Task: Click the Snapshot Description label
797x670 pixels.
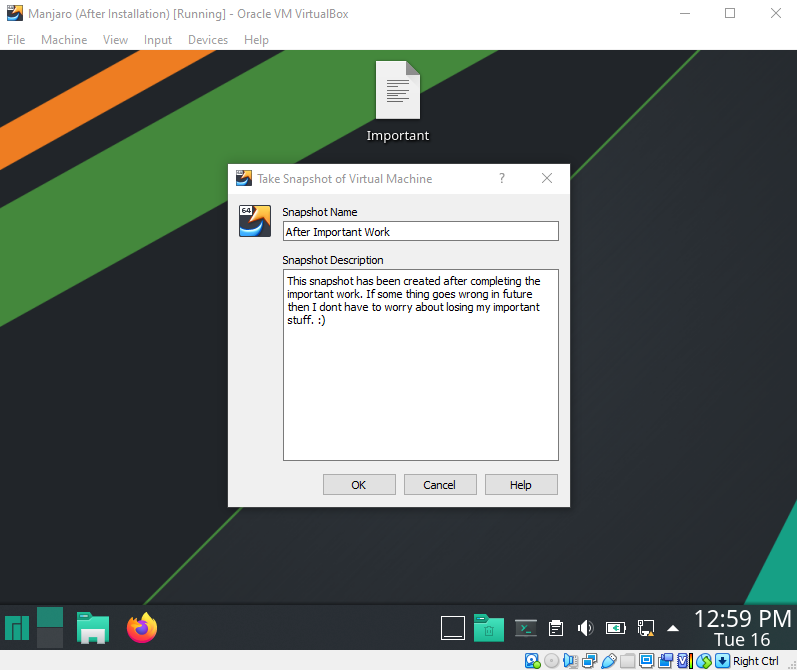Action: click(333, 260)
